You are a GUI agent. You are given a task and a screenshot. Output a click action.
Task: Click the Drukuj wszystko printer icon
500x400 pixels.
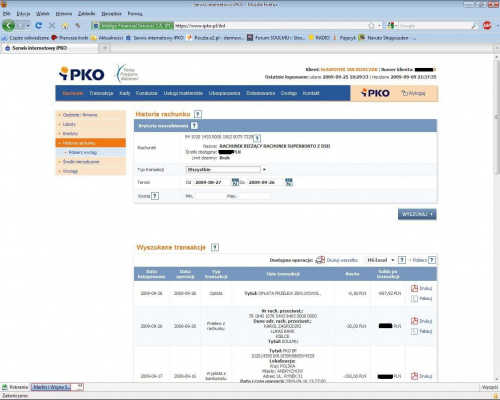[320, 260]
